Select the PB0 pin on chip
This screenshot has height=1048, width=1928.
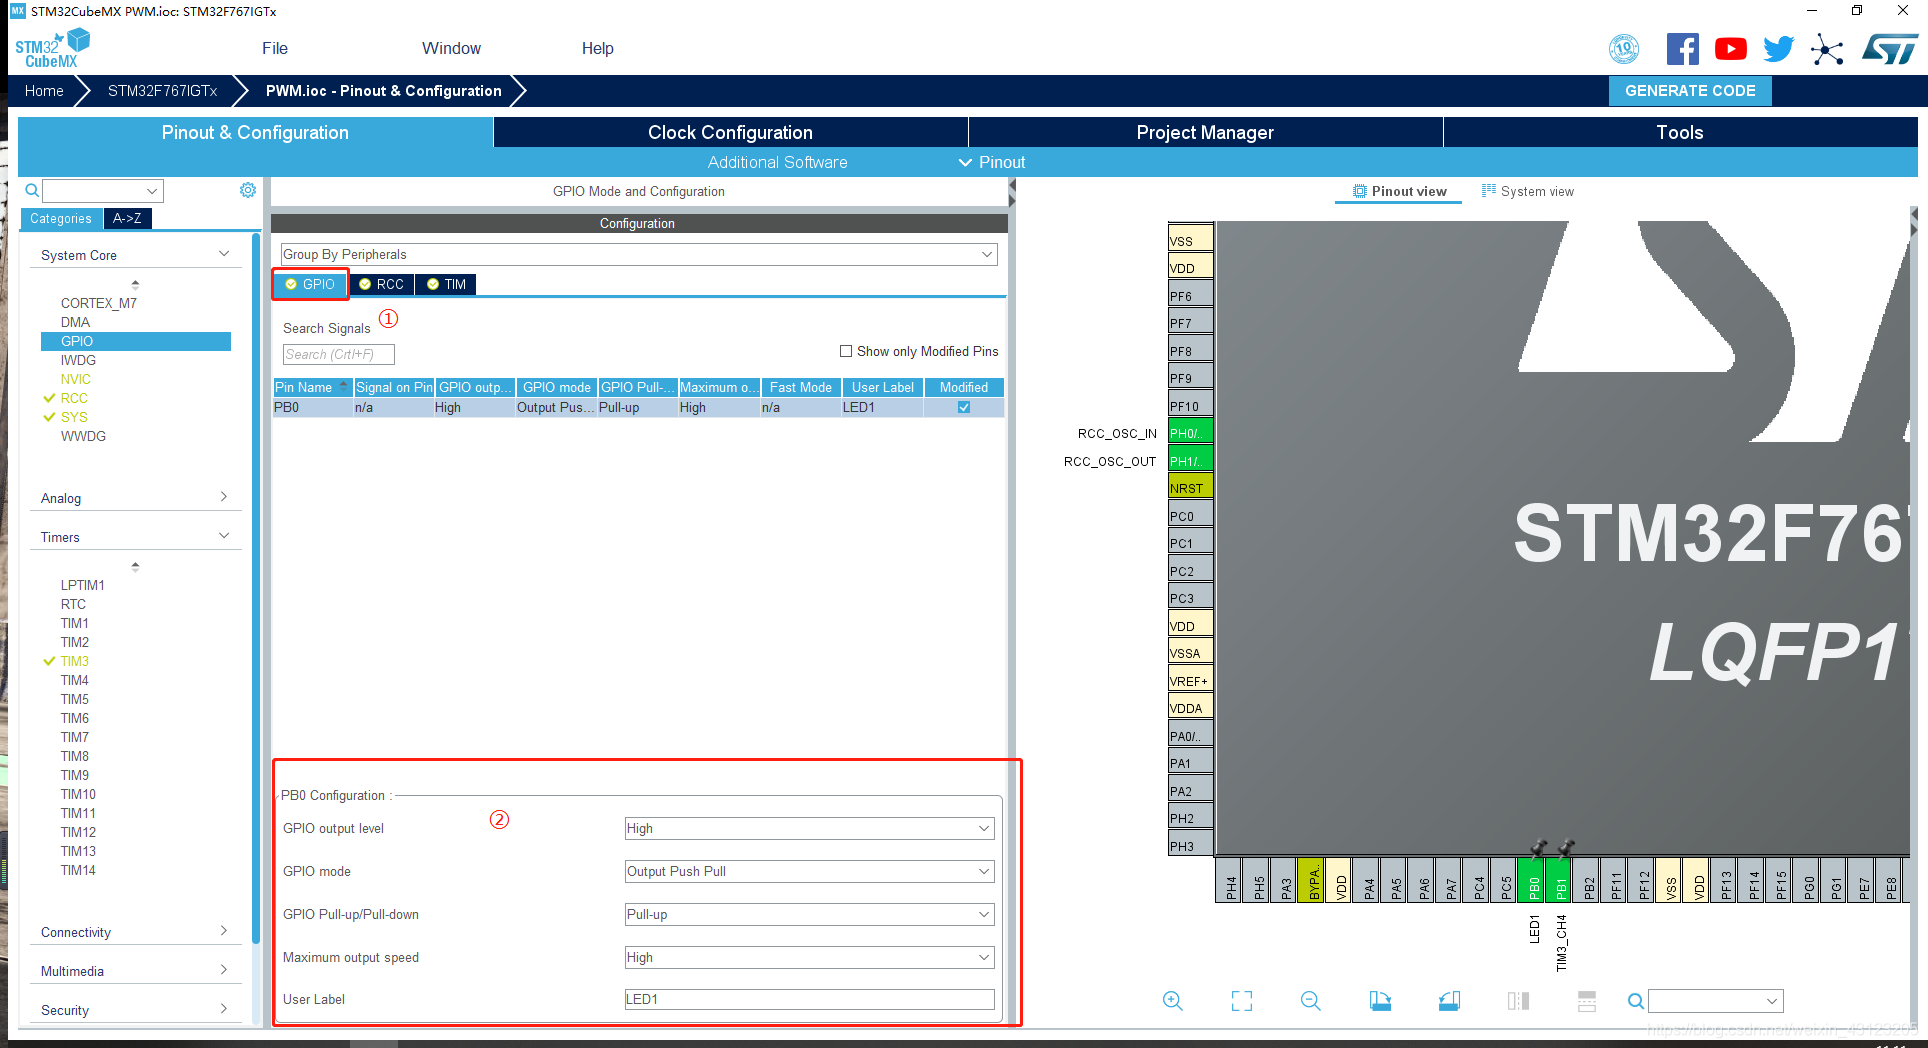[x=1532, y=880]
